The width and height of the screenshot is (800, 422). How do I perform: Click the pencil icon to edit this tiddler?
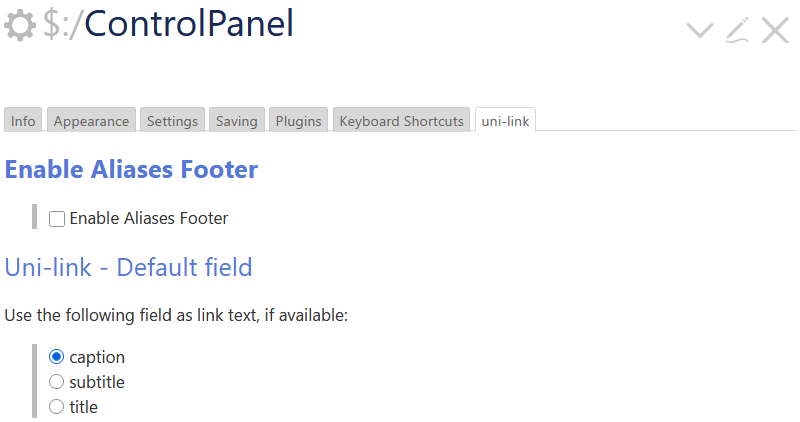point(737,30)
